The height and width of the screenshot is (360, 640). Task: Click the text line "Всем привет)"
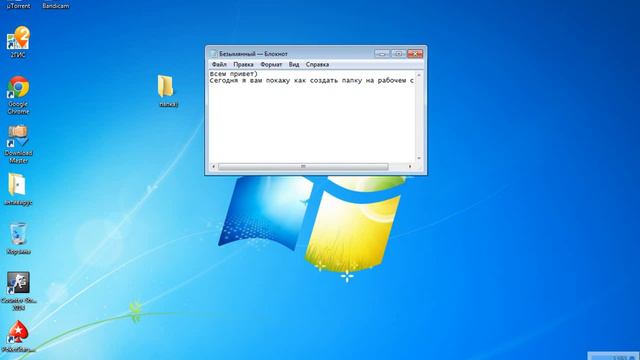233,74
